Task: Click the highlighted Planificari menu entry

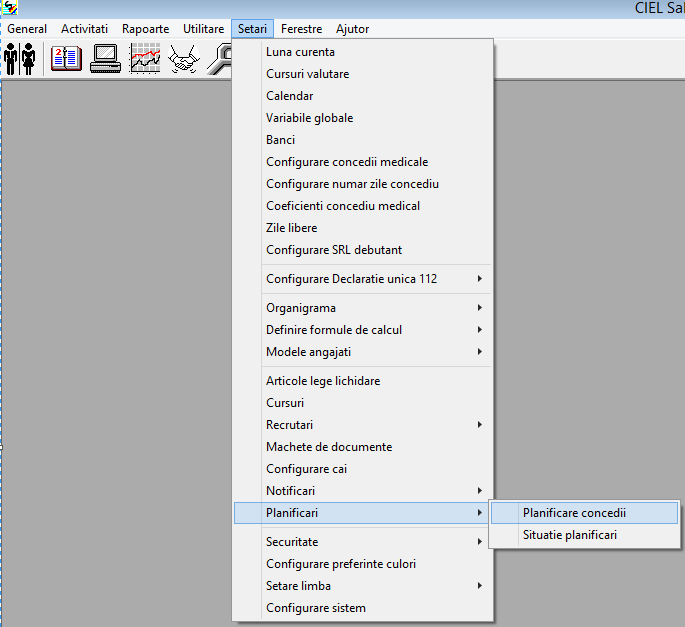Action: [363, 513]
